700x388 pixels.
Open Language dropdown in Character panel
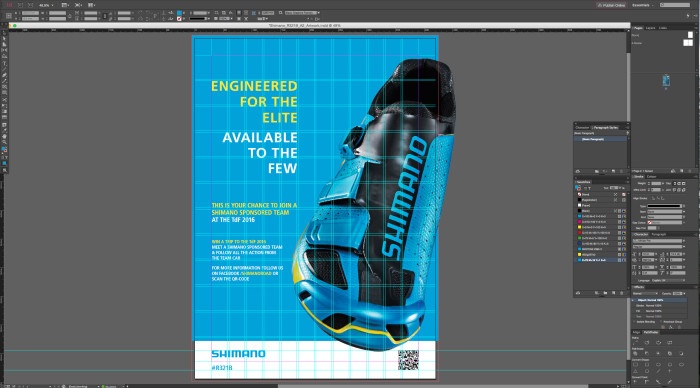coord(668,280)
